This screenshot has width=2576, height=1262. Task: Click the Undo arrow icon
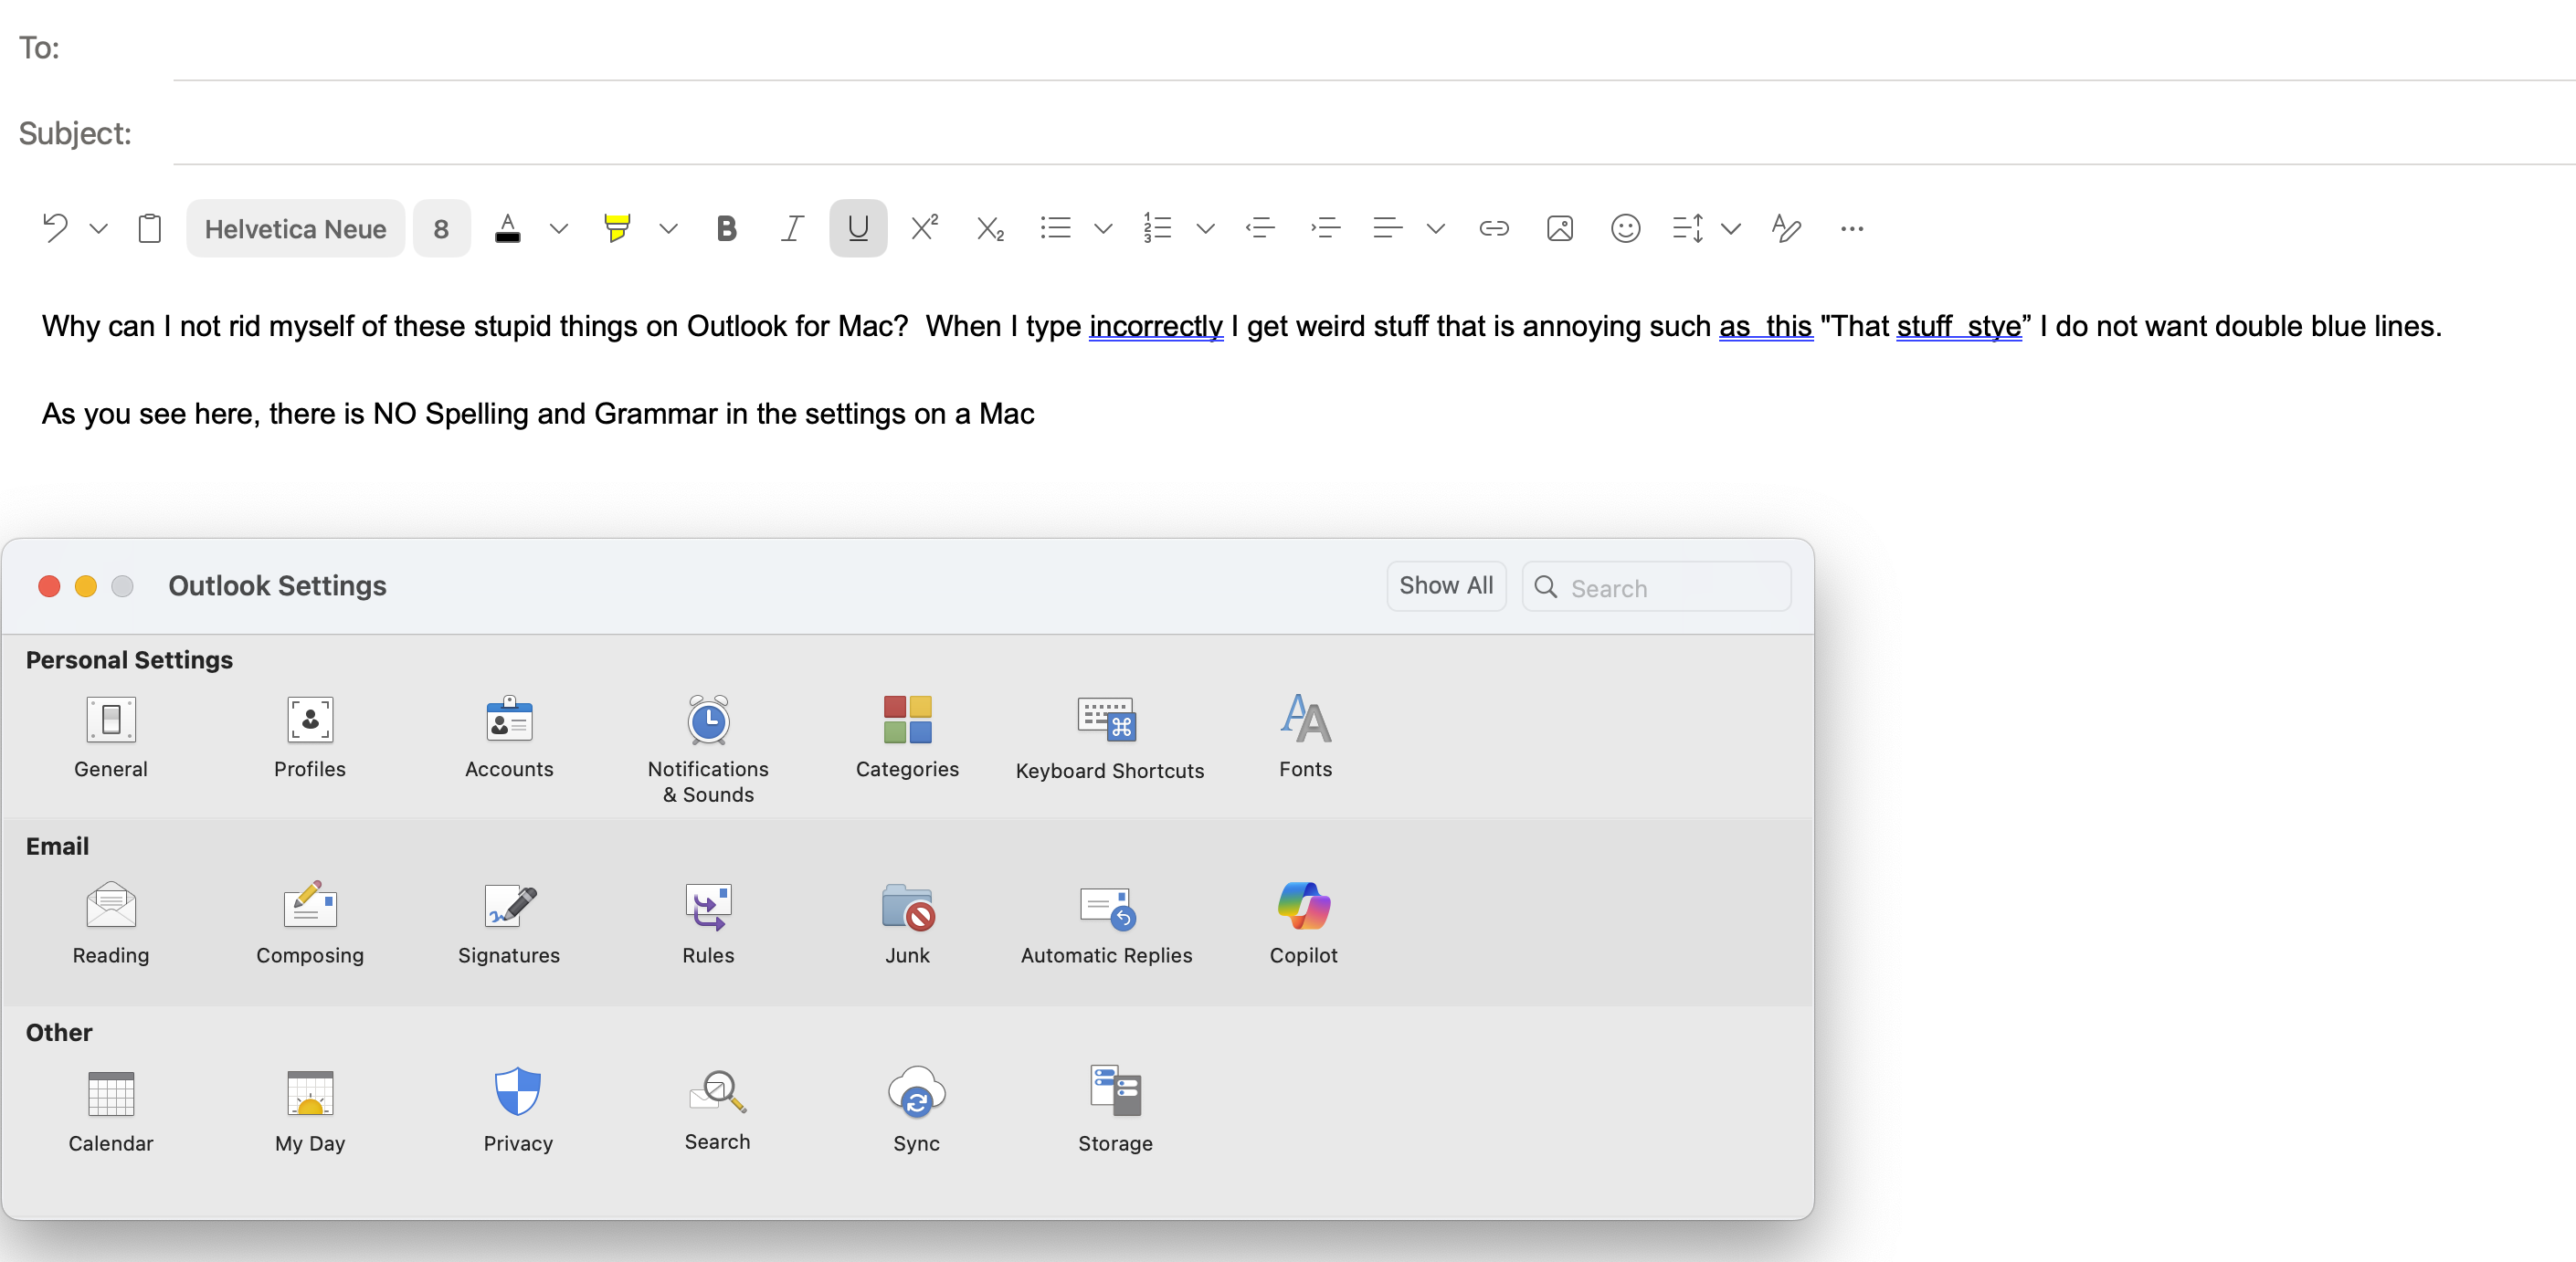point(55,228)
